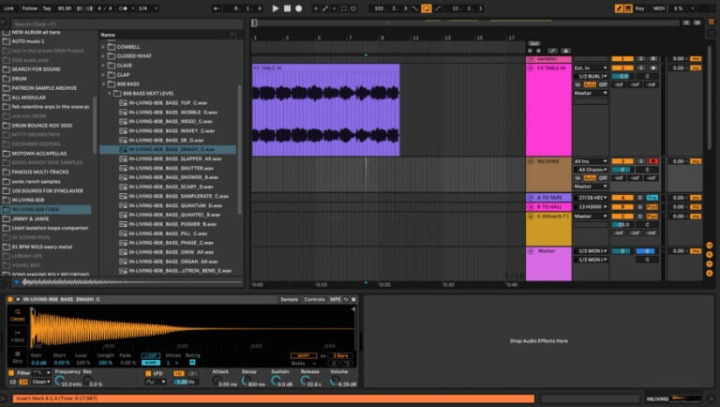The width and height of the screenshot is (720, 407).
Task: Set INLIVING monitor to Auto
Action: (x=590, y=178)
